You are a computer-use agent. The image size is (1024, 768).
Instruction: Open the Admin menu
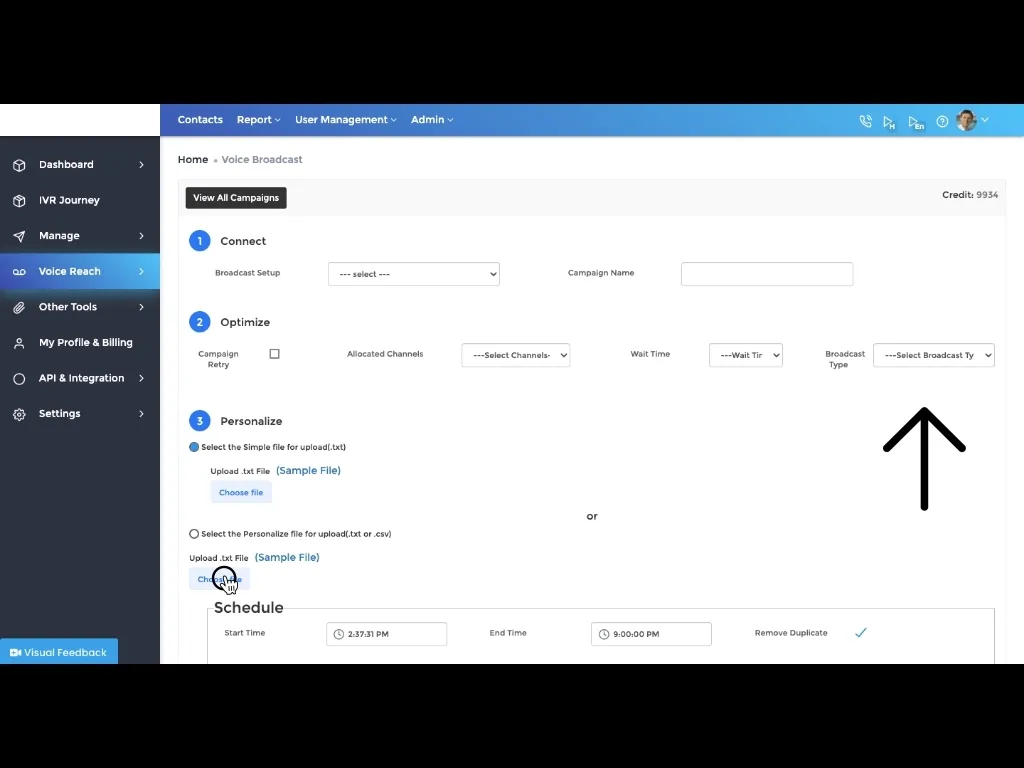(x=432, y=120)
